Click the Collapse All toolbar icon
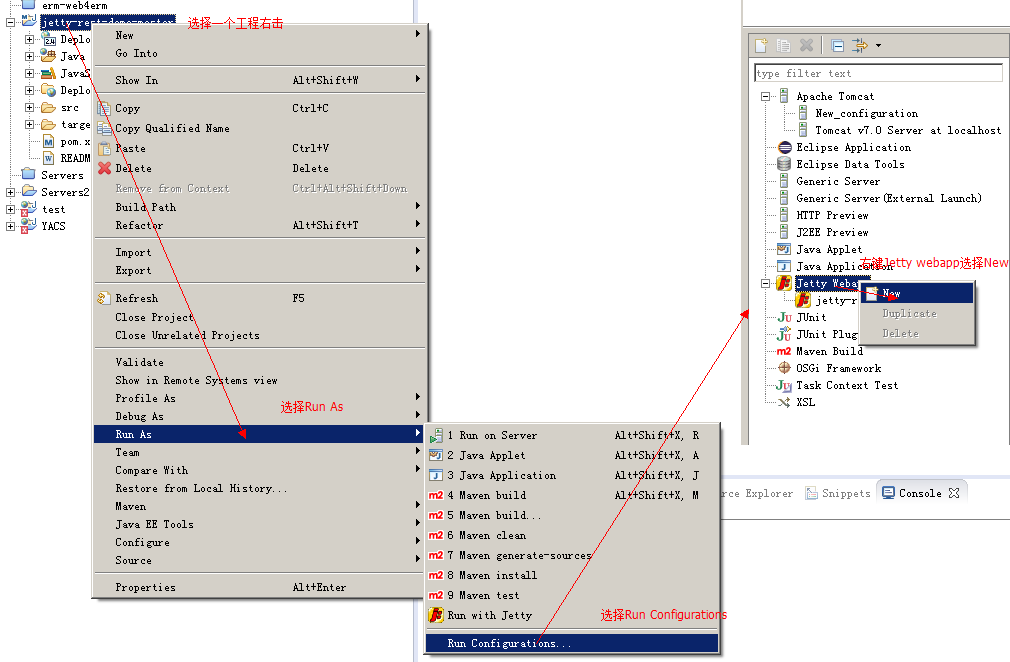The height and width of the screenshot is (662, 1010). (x=837, y=46)
